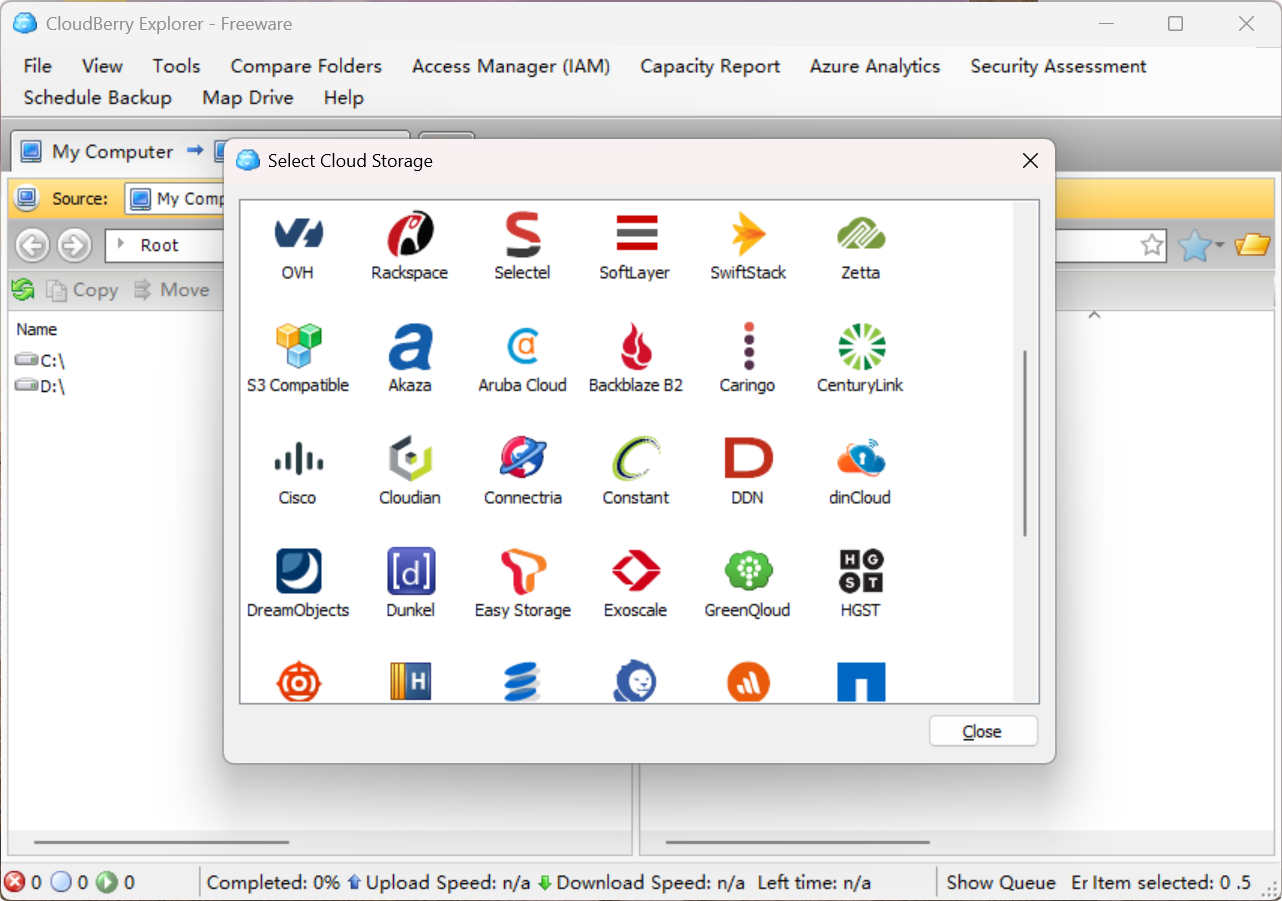Open the favorites star dropdown
The image size is (1282, 901).
point(1199,245)
